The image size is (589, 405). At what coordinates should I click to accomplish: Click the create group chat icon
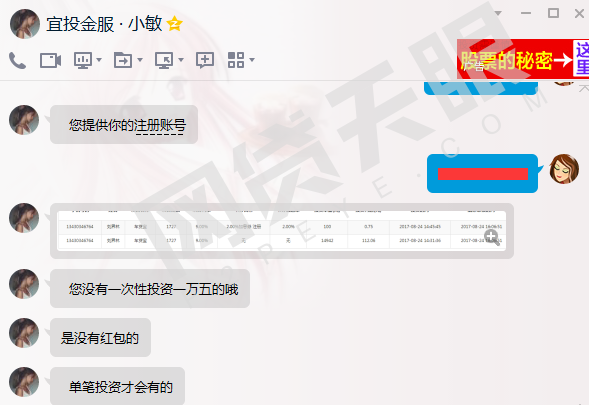coord(205,60)
